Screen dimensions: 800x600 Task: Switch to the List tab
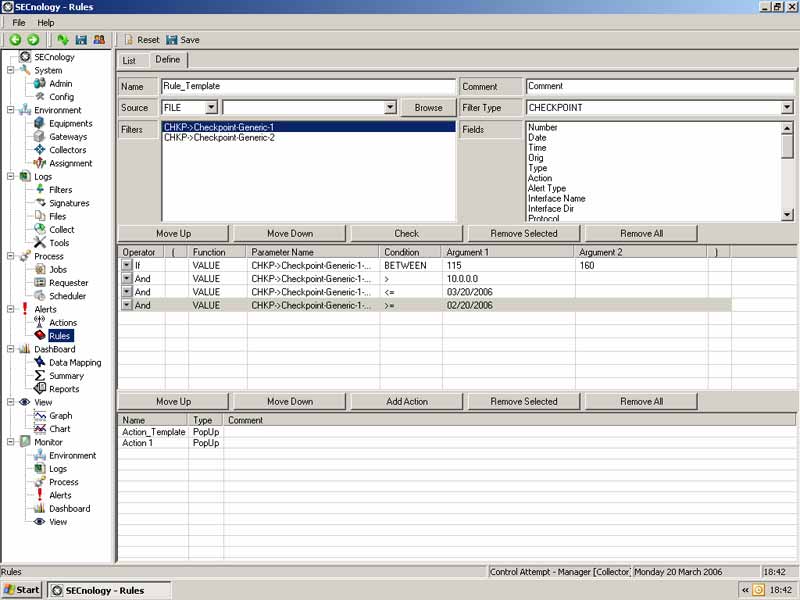tap(129, 61)
